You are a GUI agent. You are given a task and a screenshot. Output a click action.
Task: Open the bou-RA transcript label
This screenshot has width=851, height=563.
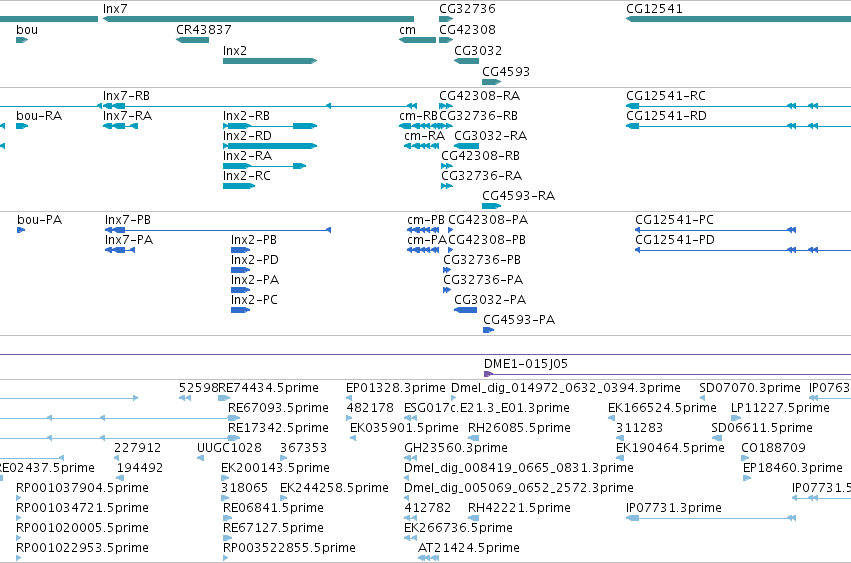(x=39, y=116)
